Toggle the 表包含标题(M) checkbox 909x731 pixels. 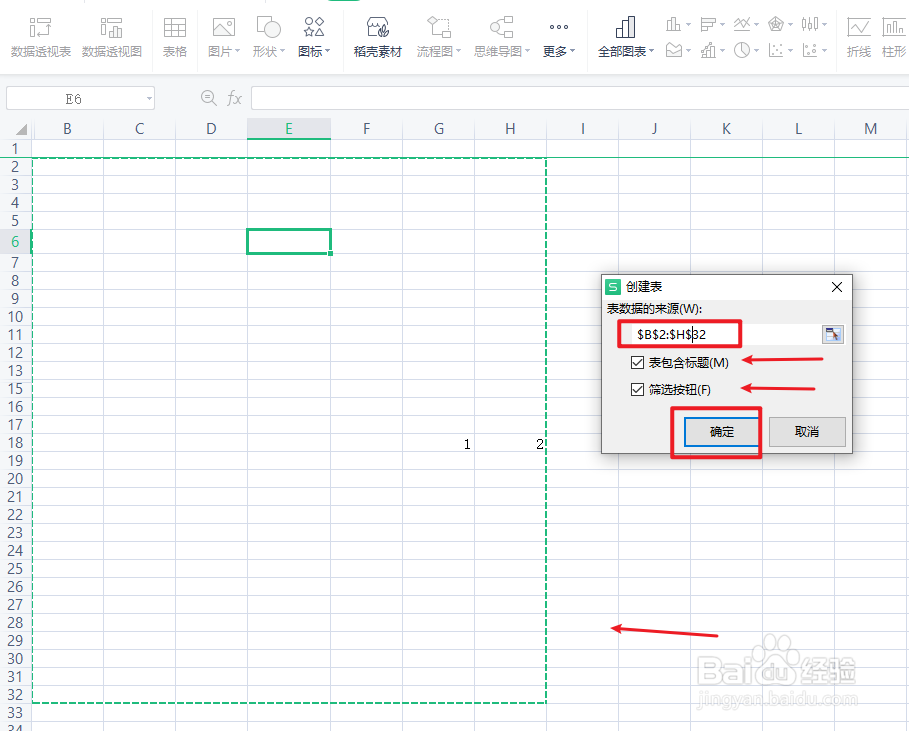[x=637, y=363]
